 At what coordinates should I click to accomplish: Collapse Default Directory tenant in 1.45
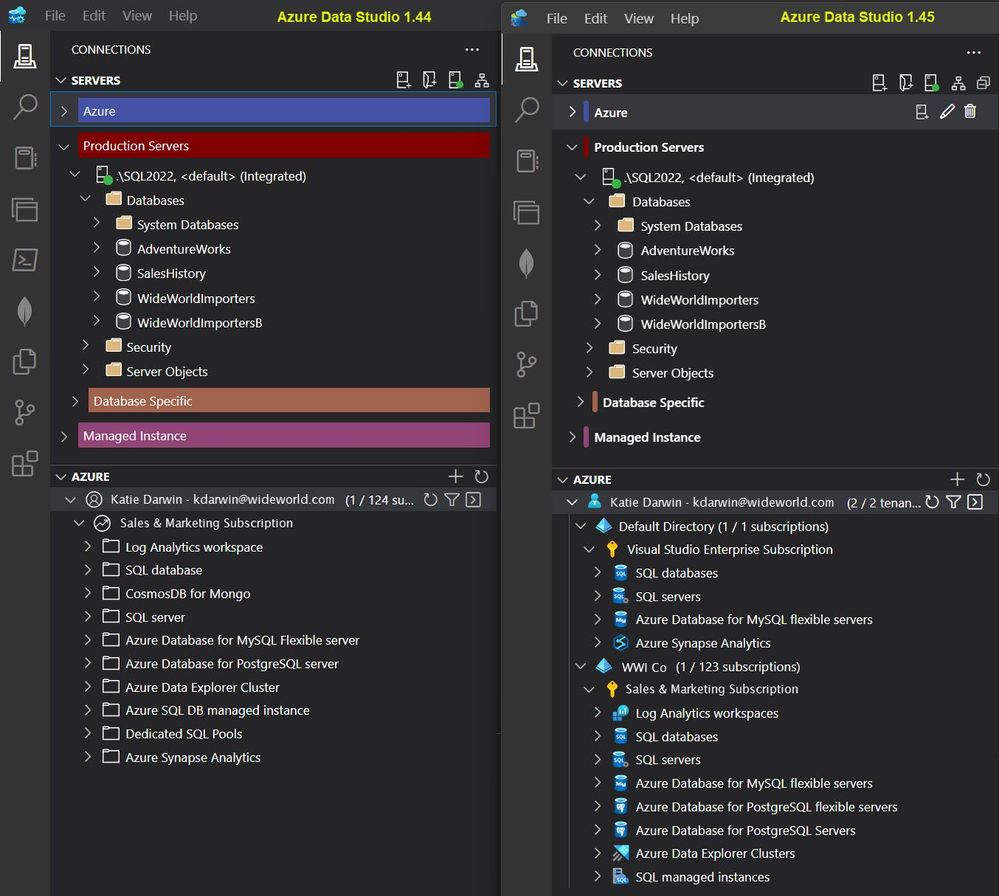[580, 526]
